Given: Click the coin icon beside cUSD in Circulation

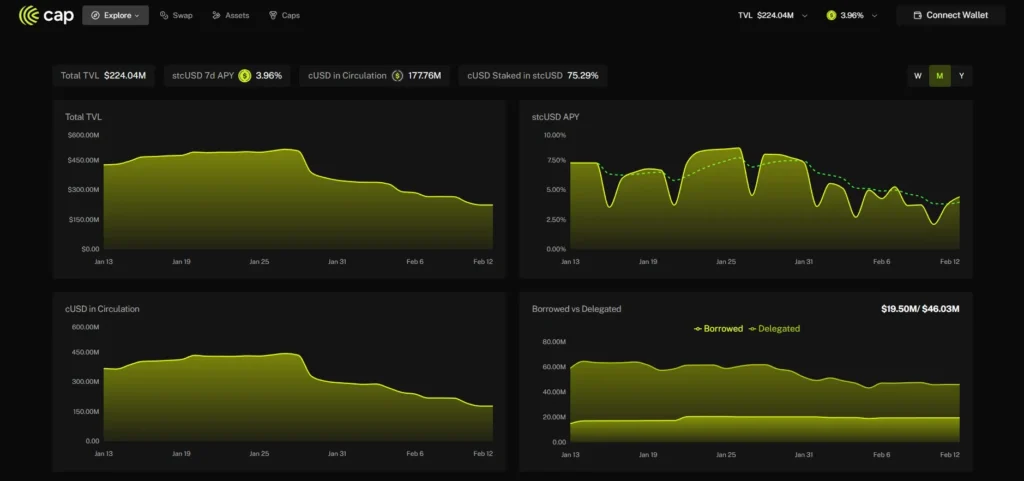Looking at the screenshot, I should (397, 75).
